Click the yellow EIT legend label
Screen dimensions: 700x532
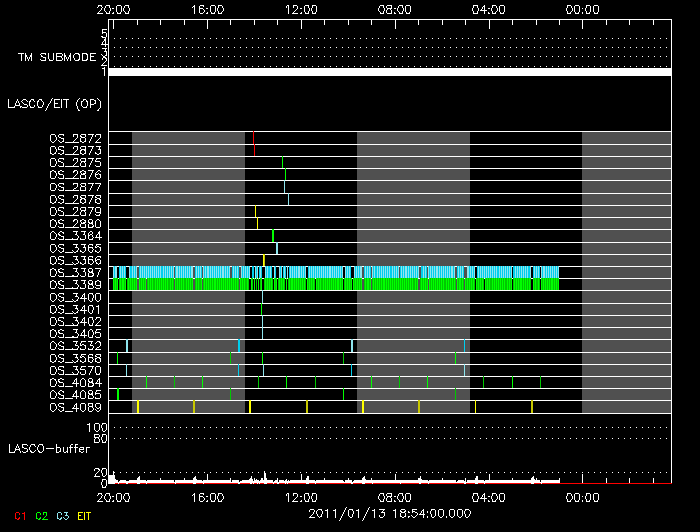(x=83, y=515)
